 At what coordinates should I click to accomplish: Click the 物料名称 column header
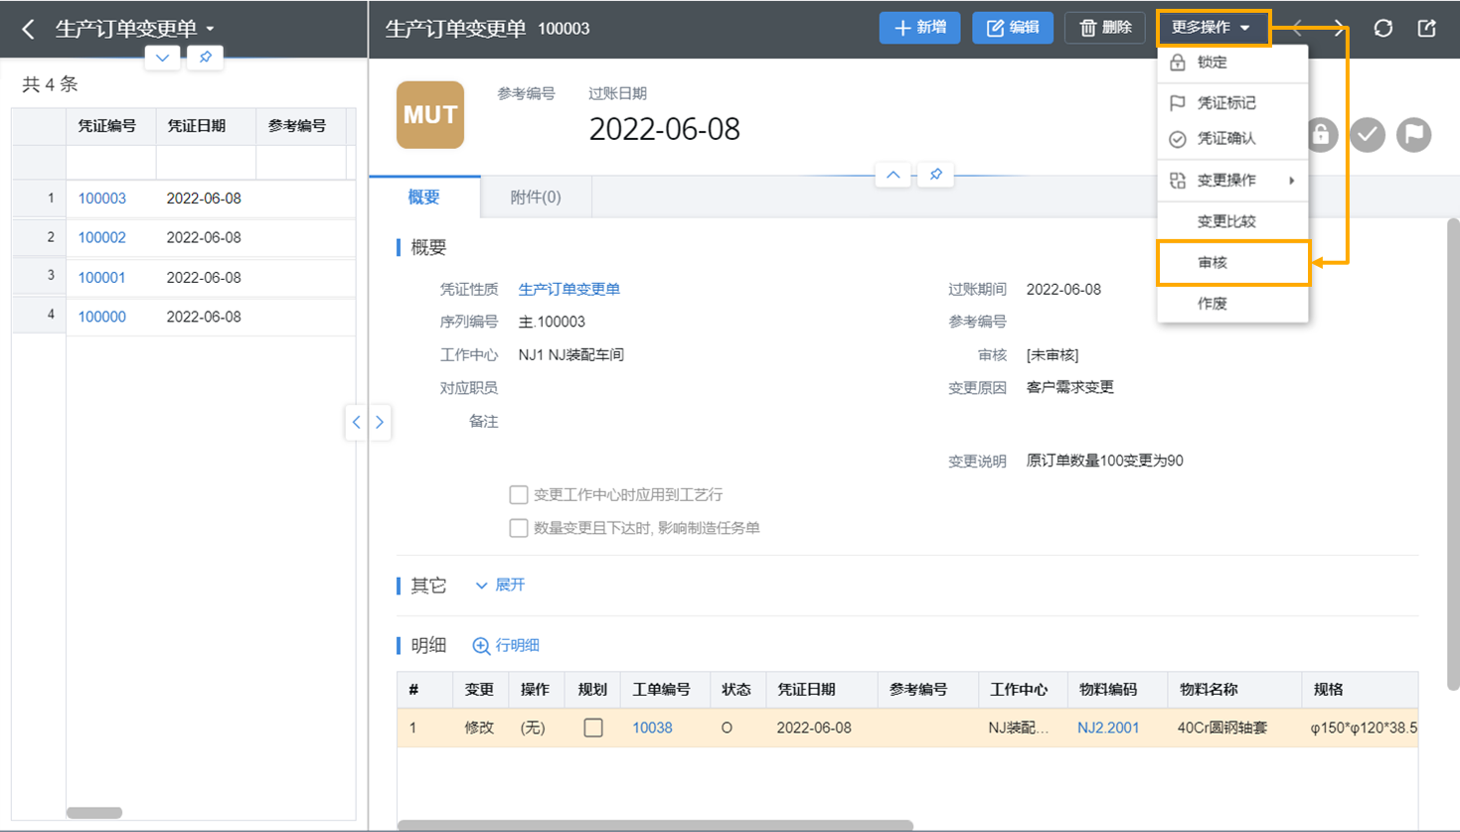pos(1234,690)
